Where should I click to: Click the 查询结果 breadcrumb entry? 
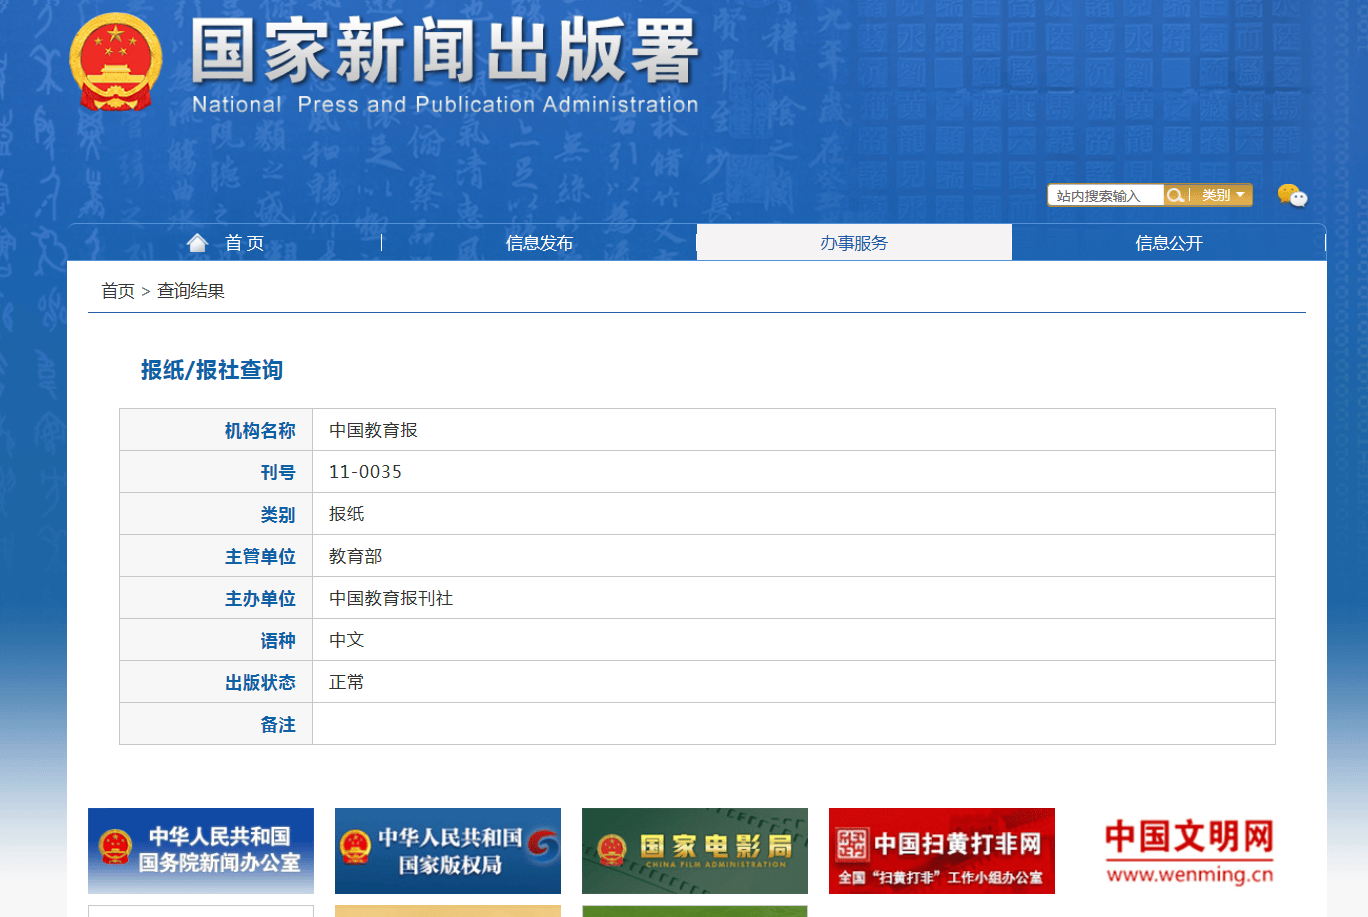tap(191, 290)
